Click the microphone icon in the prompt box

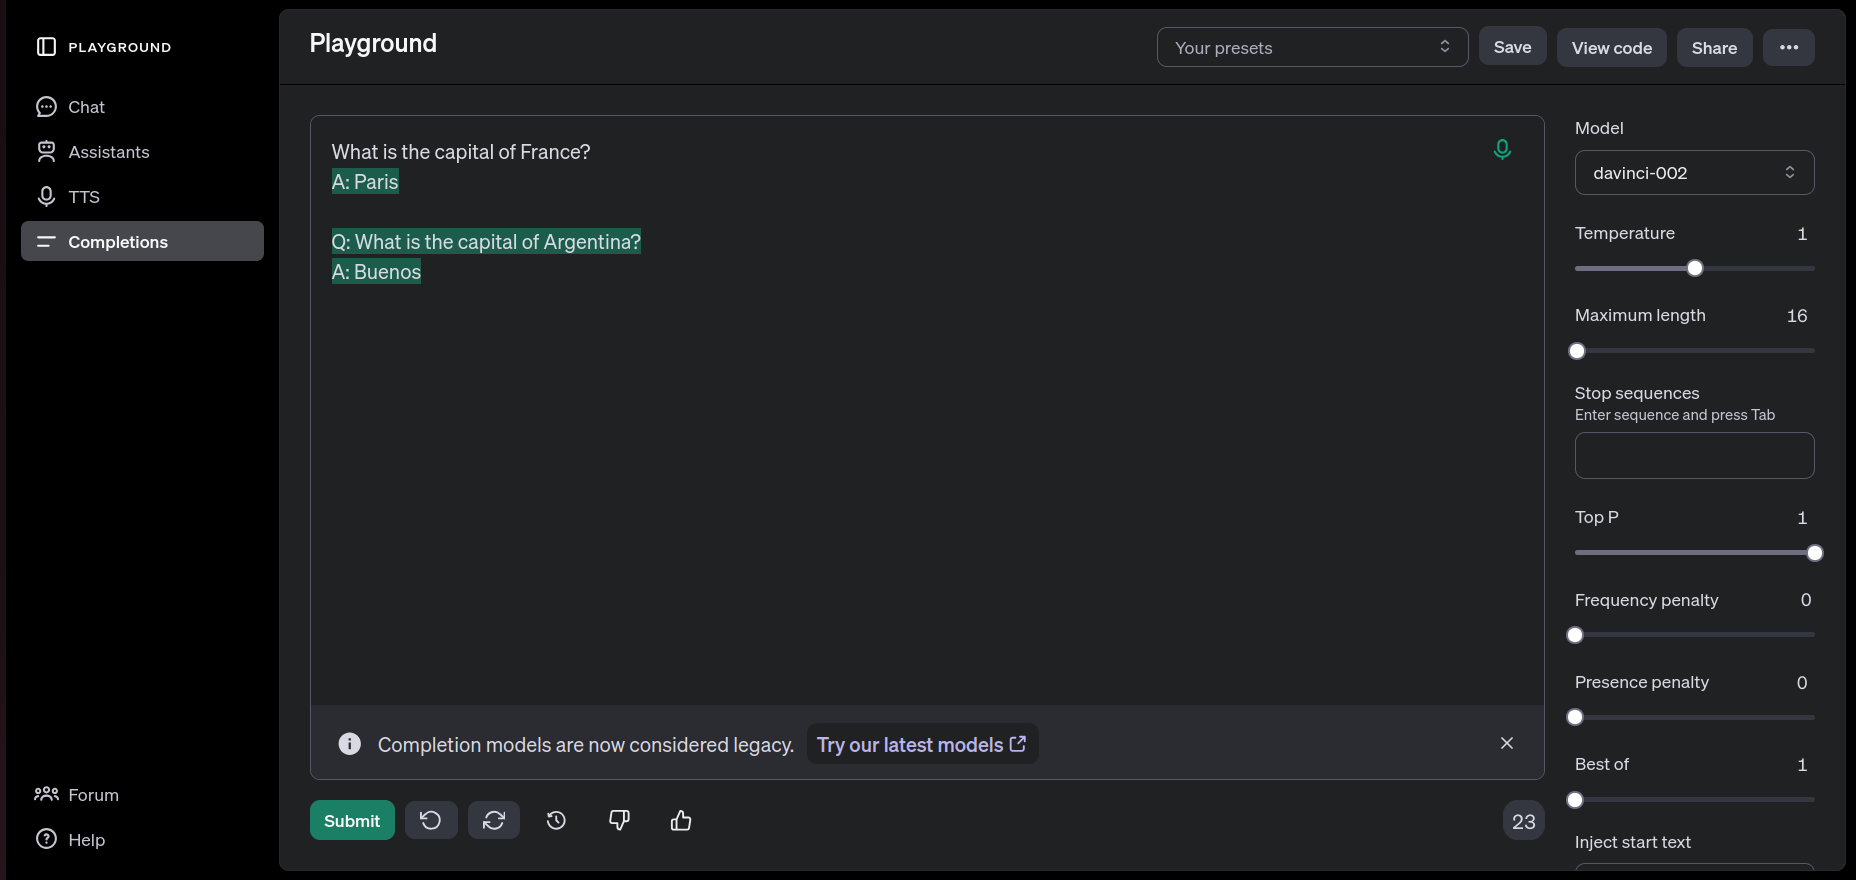tap(1502, 150)
